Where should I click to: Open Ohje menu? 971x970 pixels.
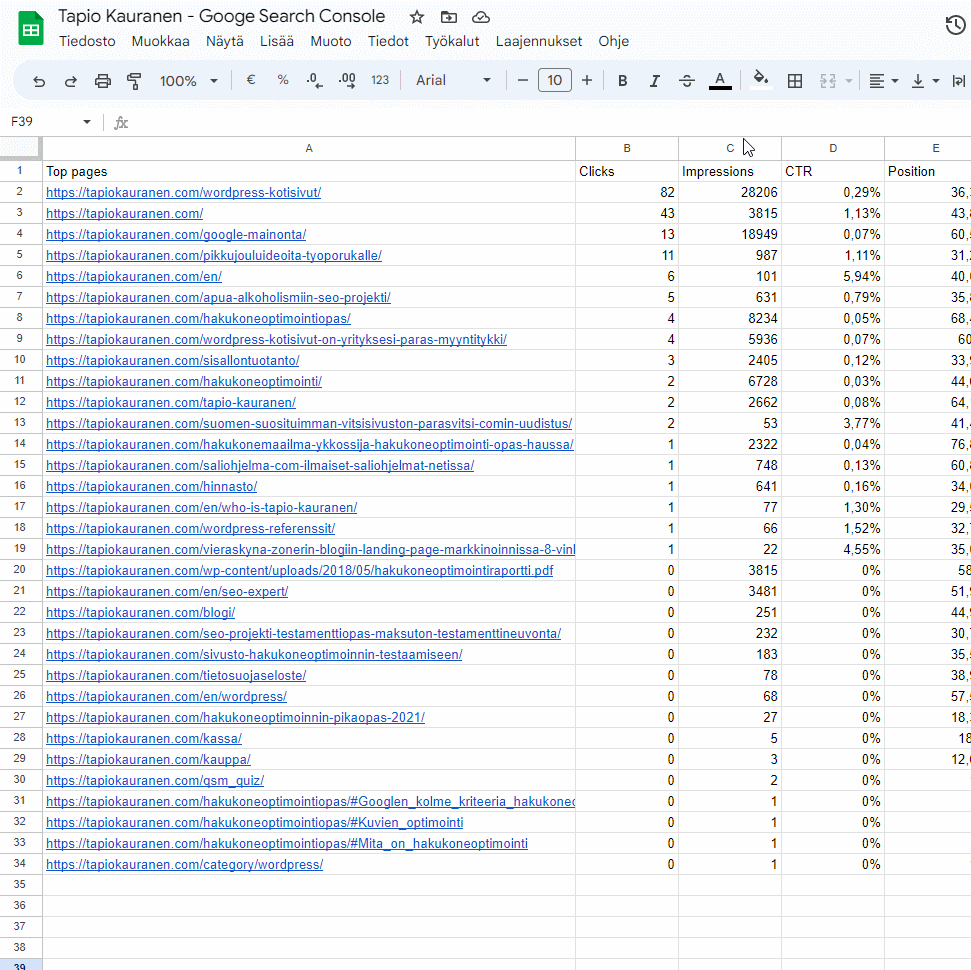click(614, 41)
